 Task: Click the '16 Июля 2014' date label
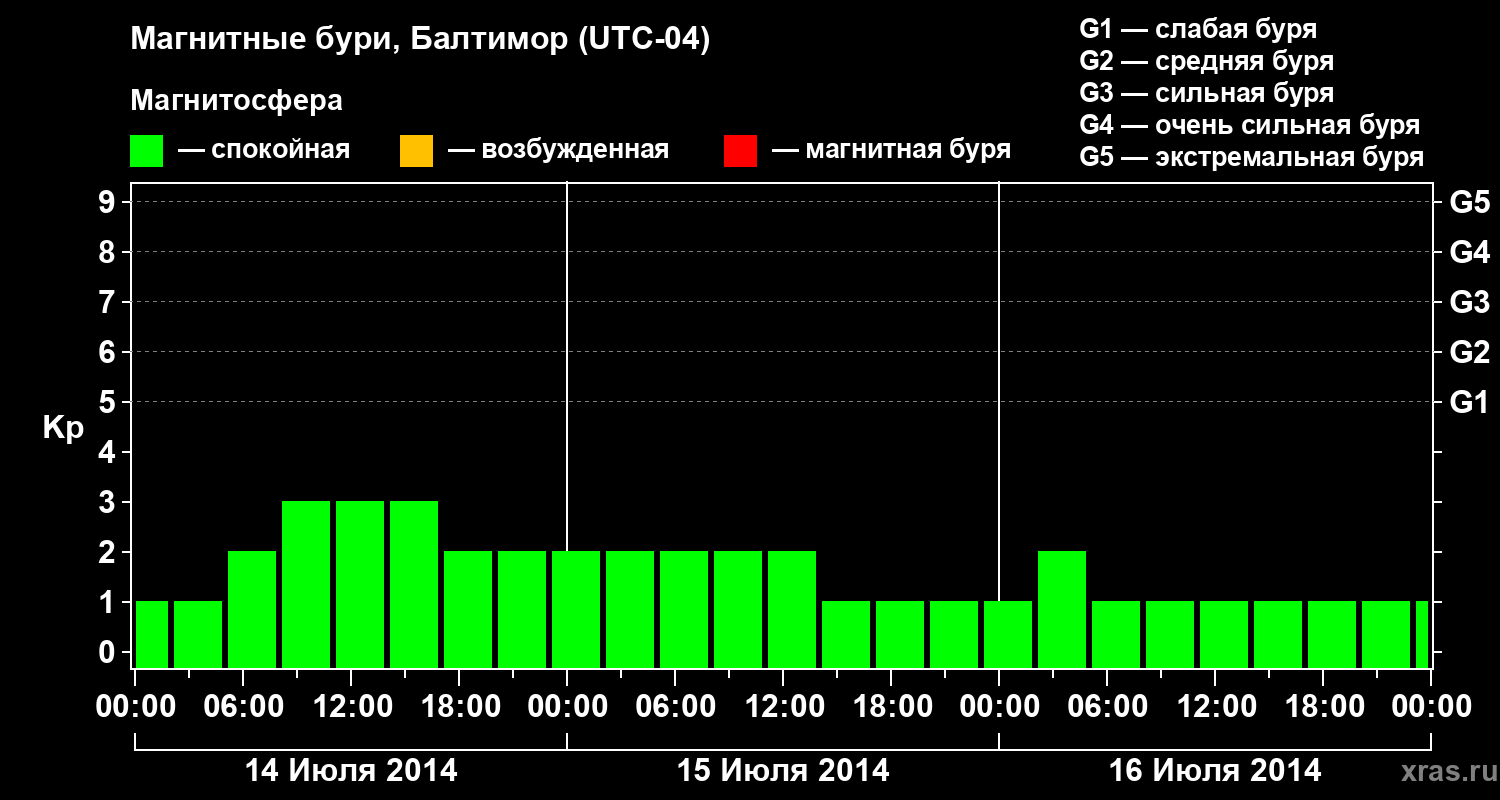pyautogui.click(x=1215, y=771)
